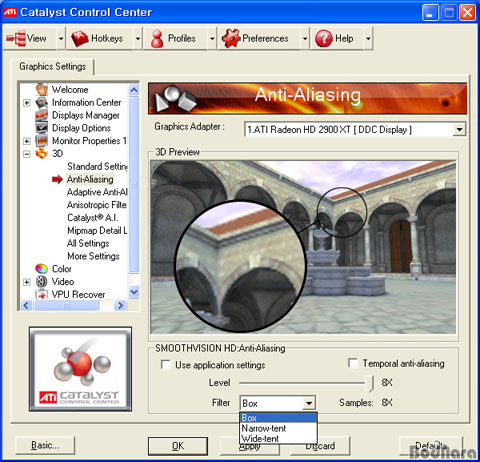
Task: Select Adaptive Anti-Aliasing in the tree
Action: tap(97, 192)
